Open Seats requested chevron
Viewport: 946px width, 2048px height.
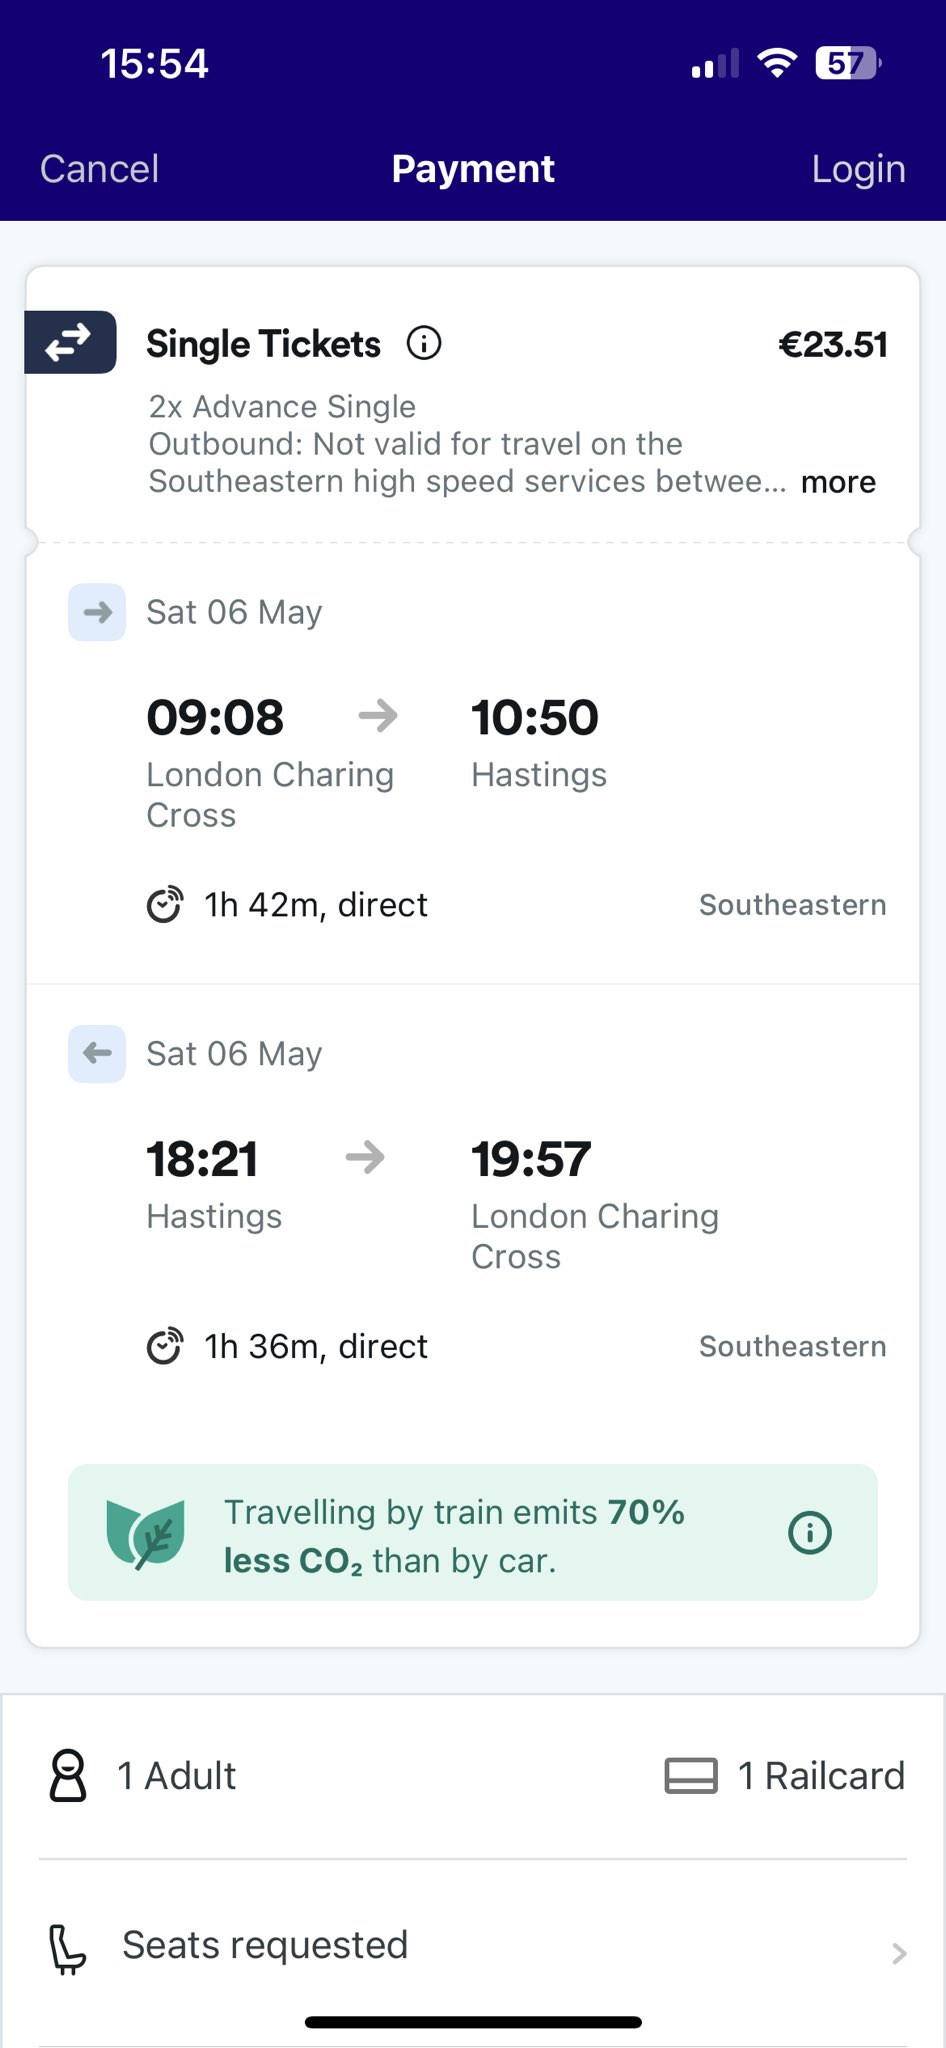[899, 1953]
